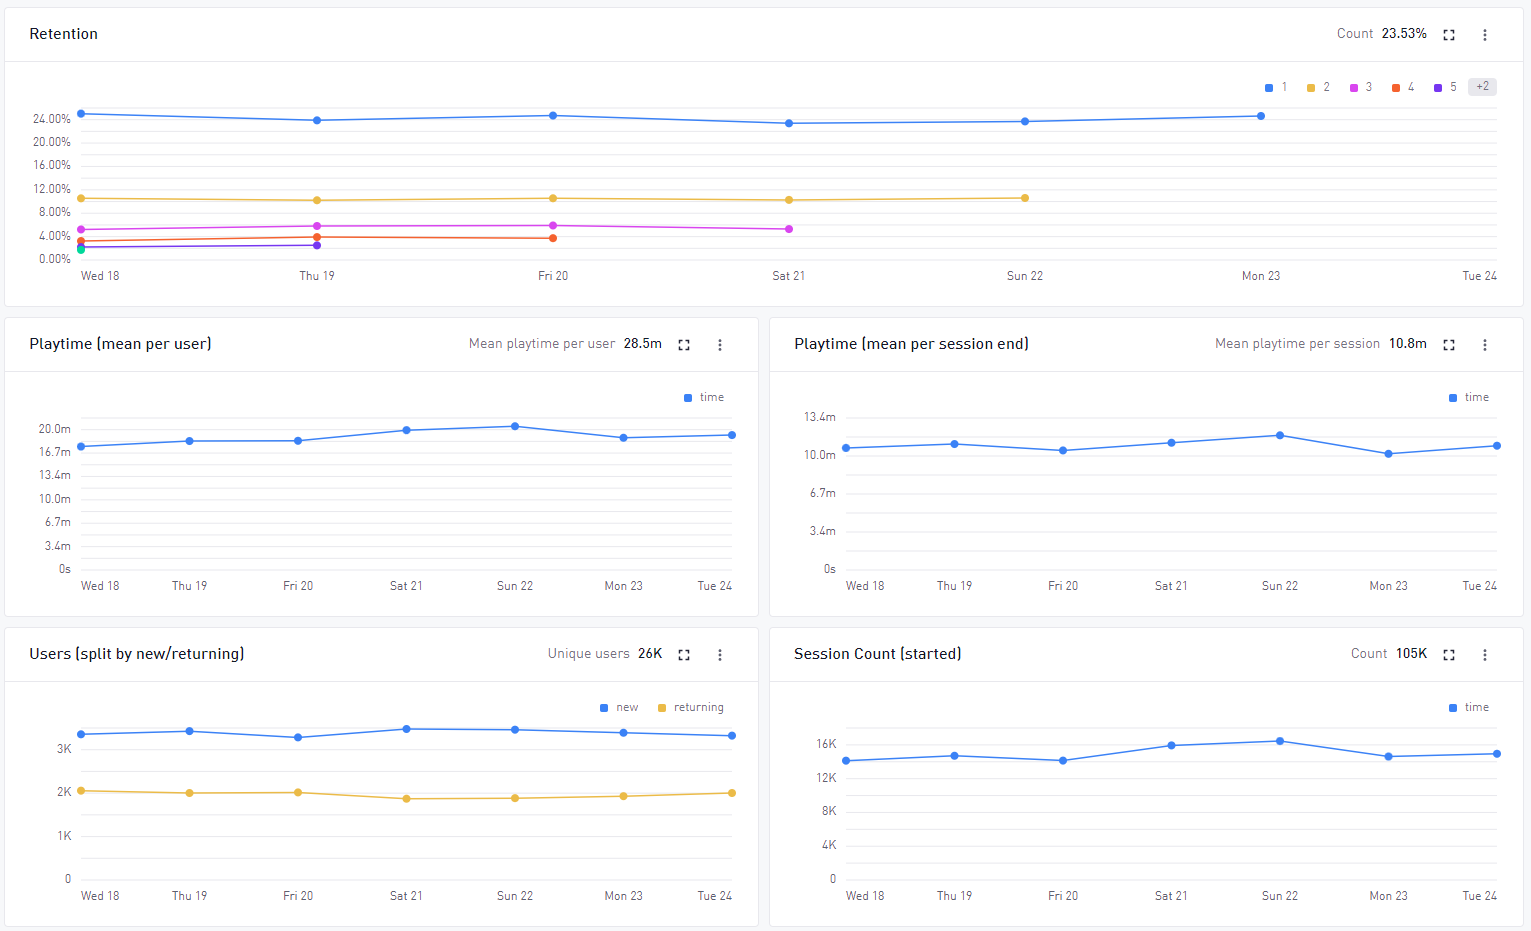Image resolution: width=1531 pixels, height=931 pixels.
Task: Expand Session Count chart to fullscreen
Action: [1449, 655]
